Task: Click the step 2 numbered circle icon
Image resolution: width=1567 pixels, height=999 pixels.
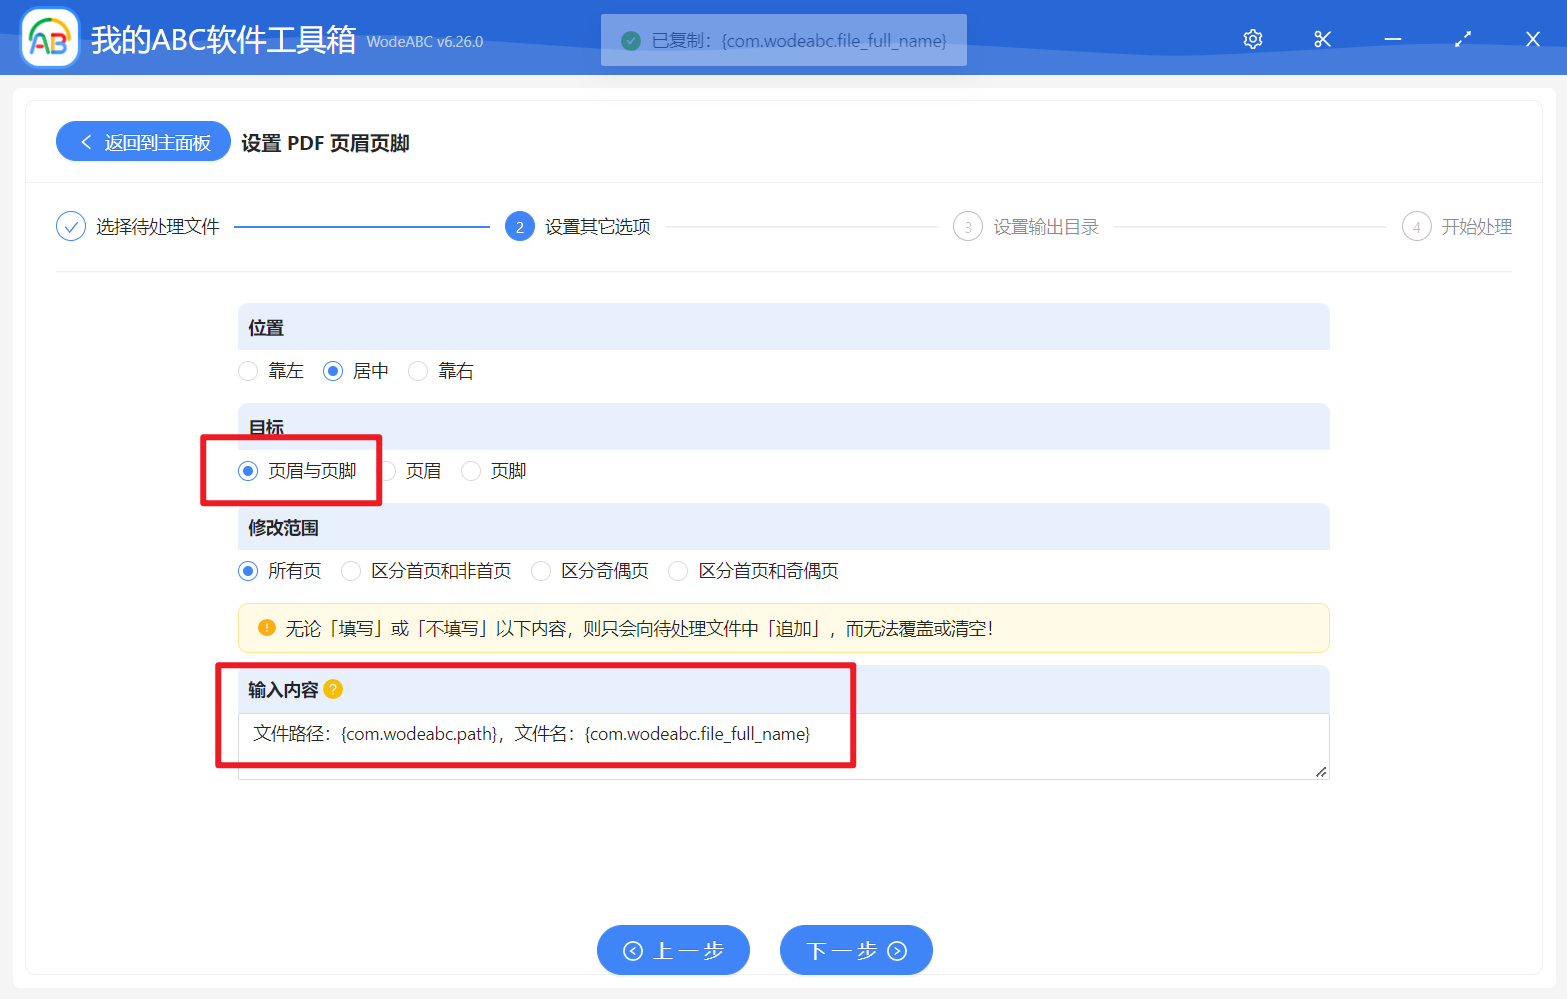Action: point(519,227)
